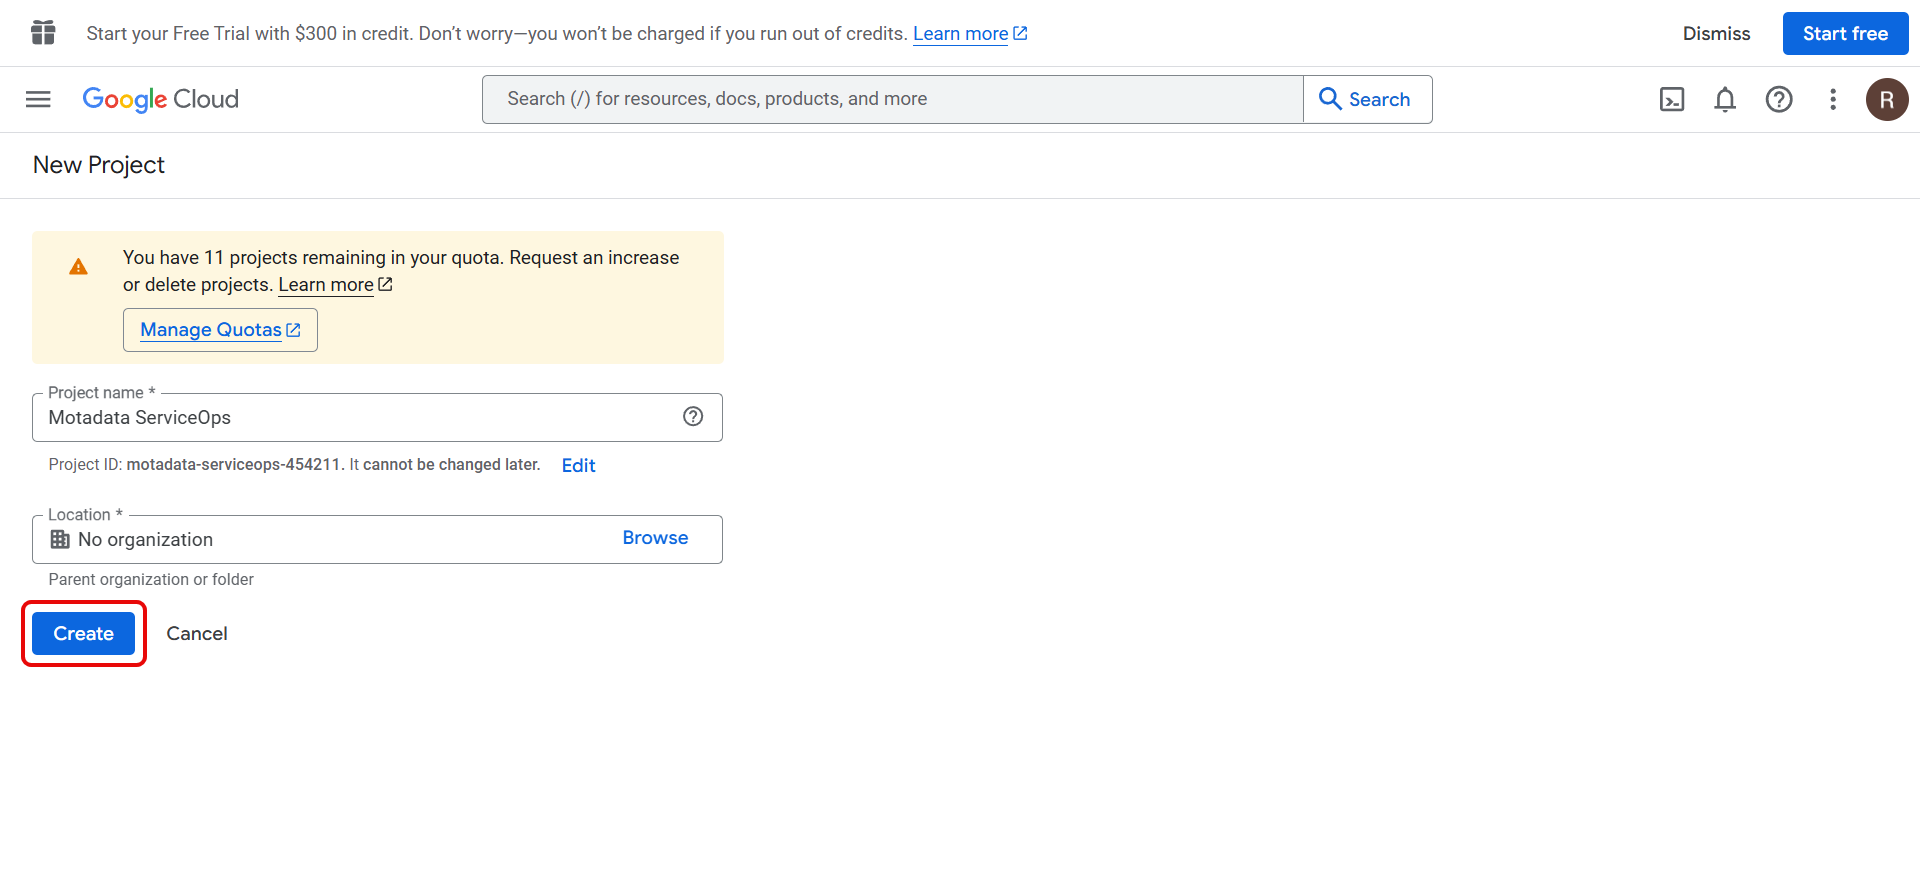Browse for a parent organization location
The width and height of the screenshot is (1920, 890).
[x=655, y=538]
